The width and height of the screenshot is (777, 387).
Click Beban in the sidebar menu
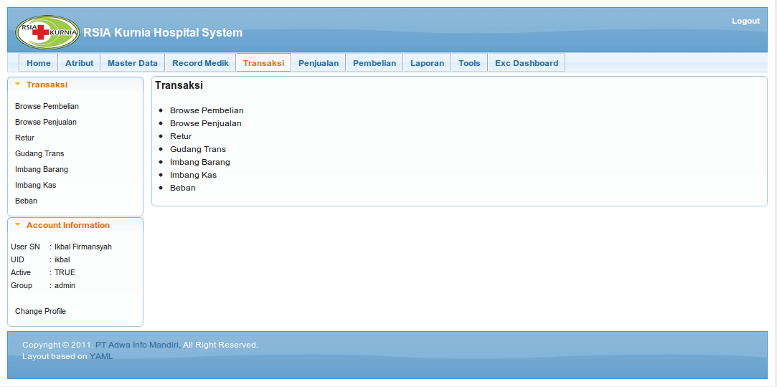(x=26, y=201)
